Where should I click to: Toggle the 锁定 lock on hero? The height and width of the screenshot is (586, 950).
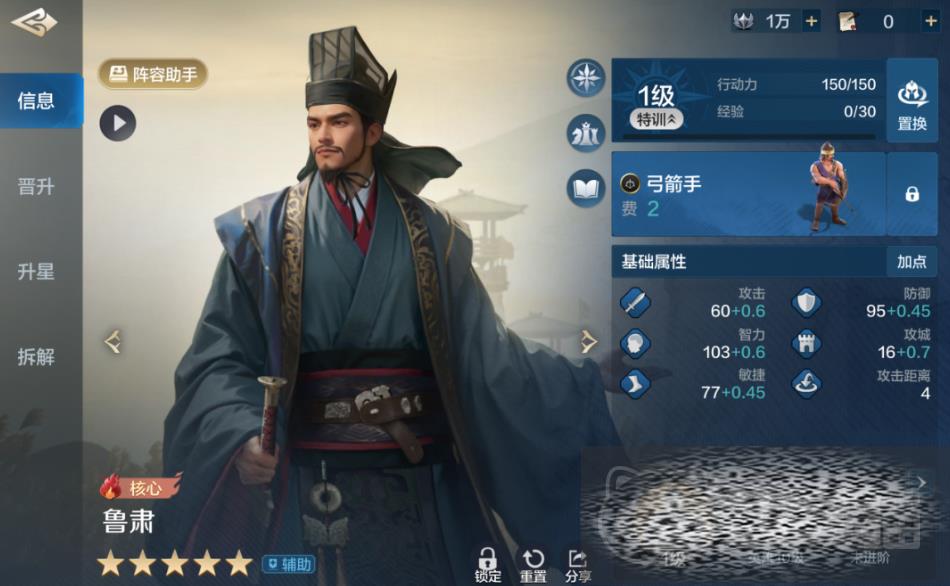[x=488, y=567]
